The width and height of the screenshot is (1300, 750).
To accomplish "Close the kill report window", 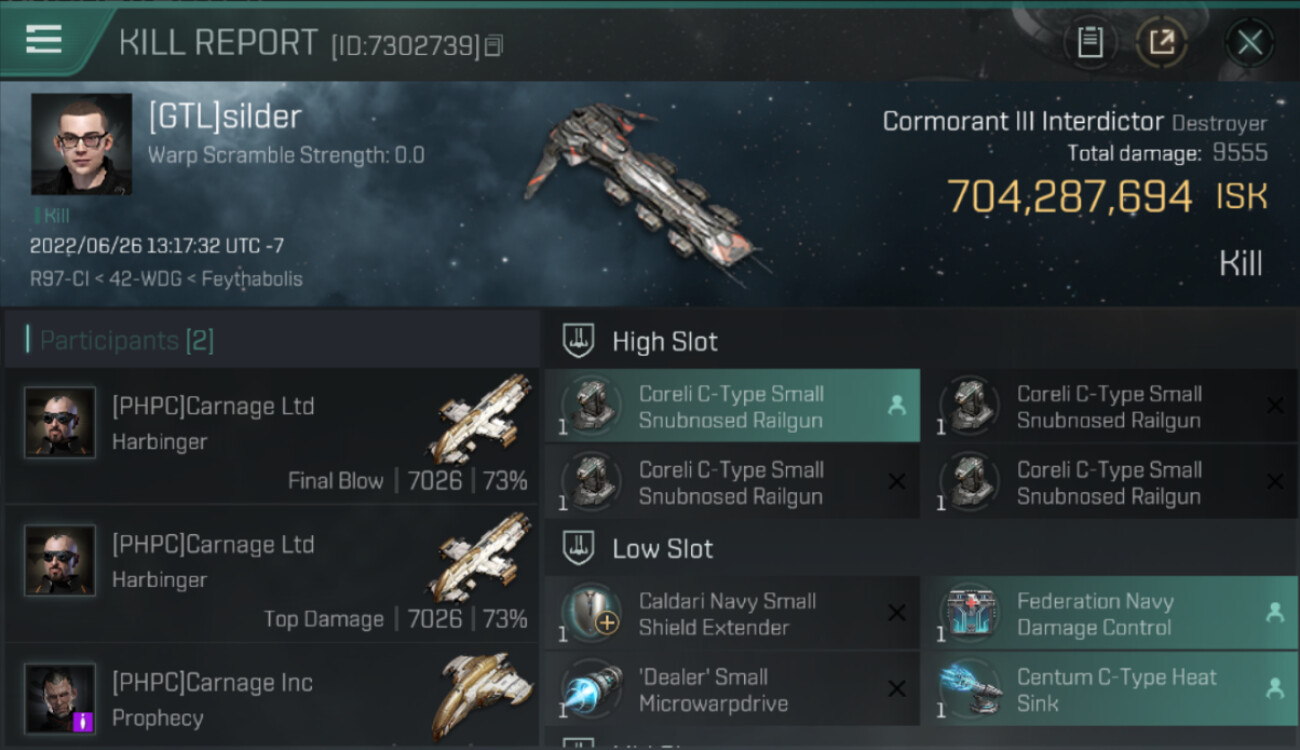I will click(x=1249, y=42).
